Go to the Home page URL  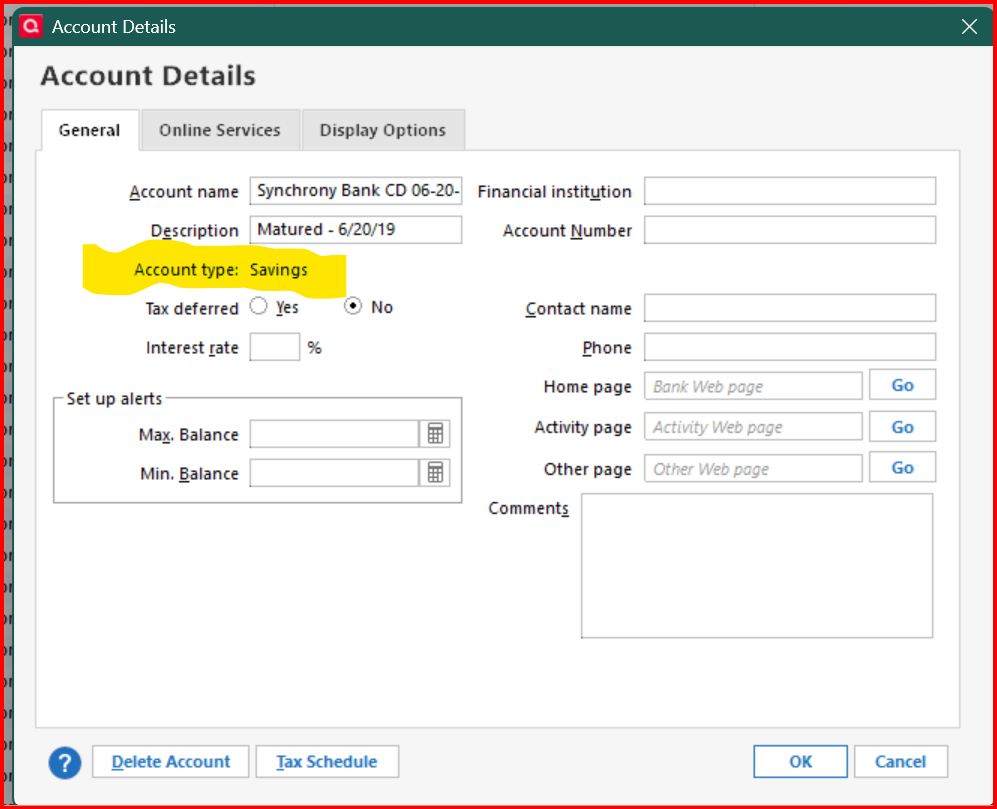coord(902,385)
